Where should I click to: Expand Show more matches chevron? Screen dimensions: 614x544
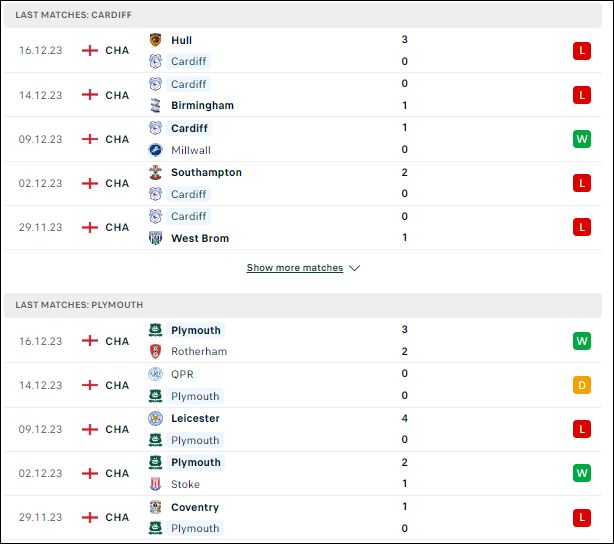coord(354,268)
